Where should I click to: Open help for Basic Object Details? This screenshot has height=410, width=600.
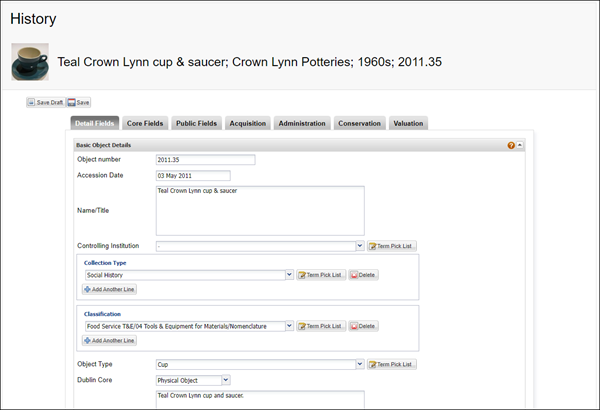tap(511, 145)
